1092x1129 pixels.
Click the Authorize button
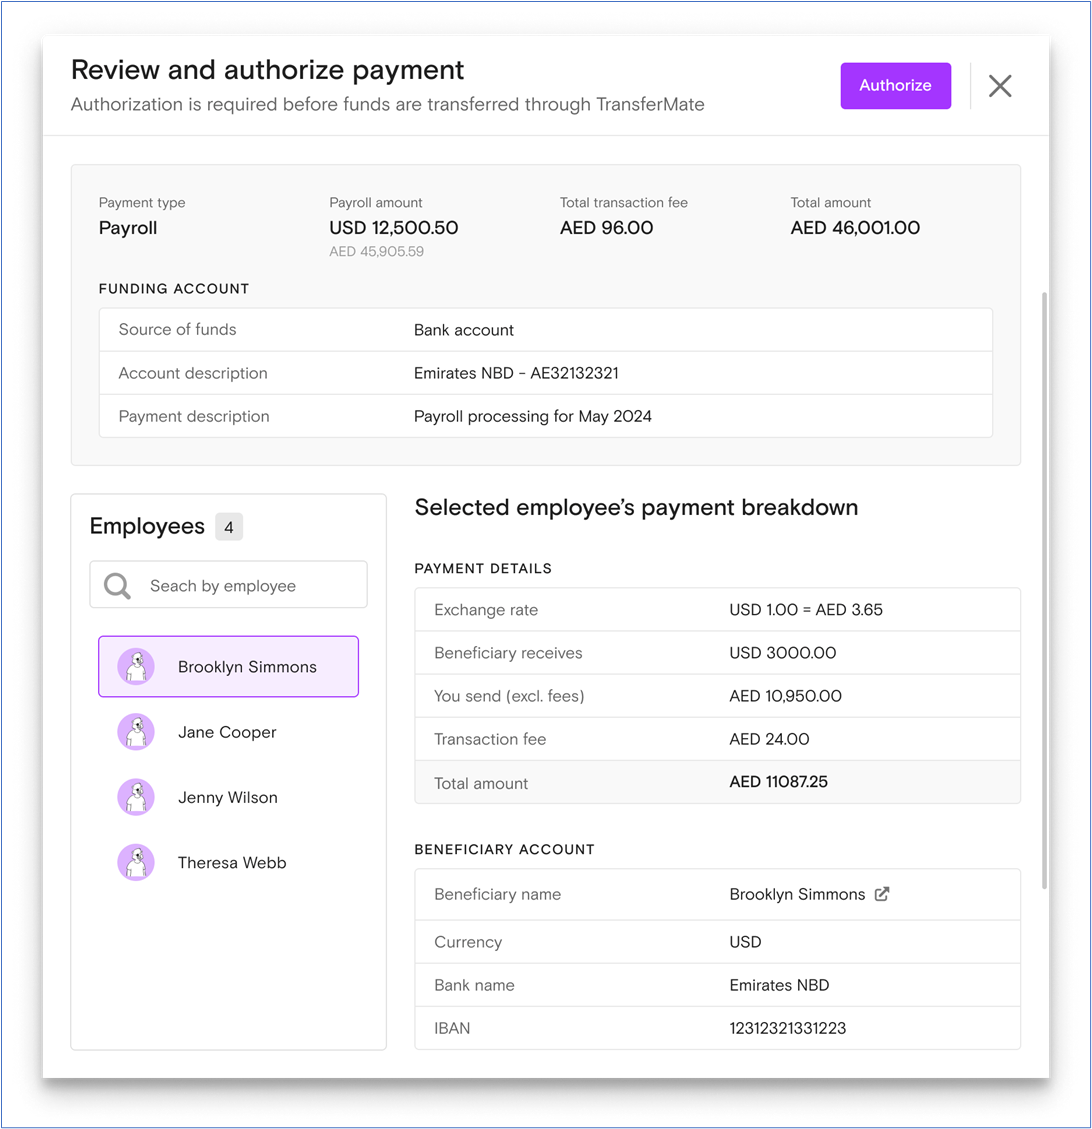(895, 86)
